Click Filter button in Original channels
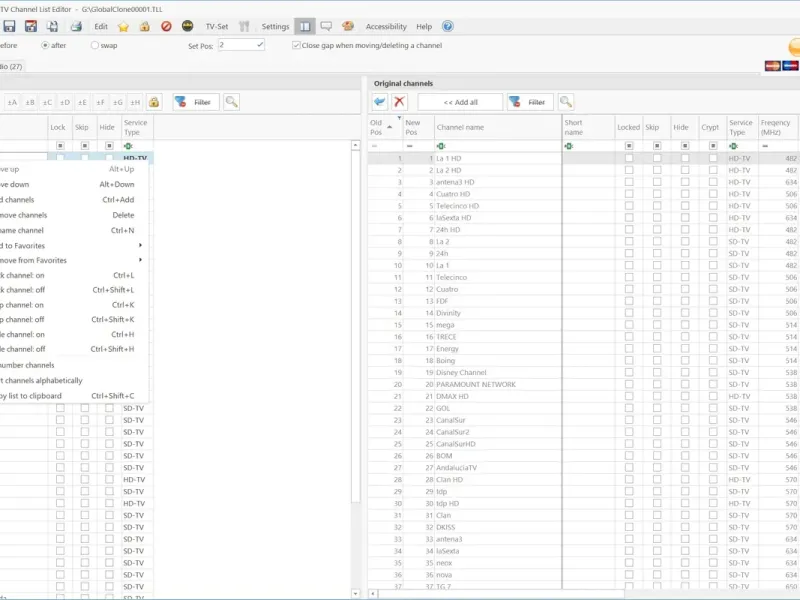The image size is (800, 600). [x=530, y=102]
